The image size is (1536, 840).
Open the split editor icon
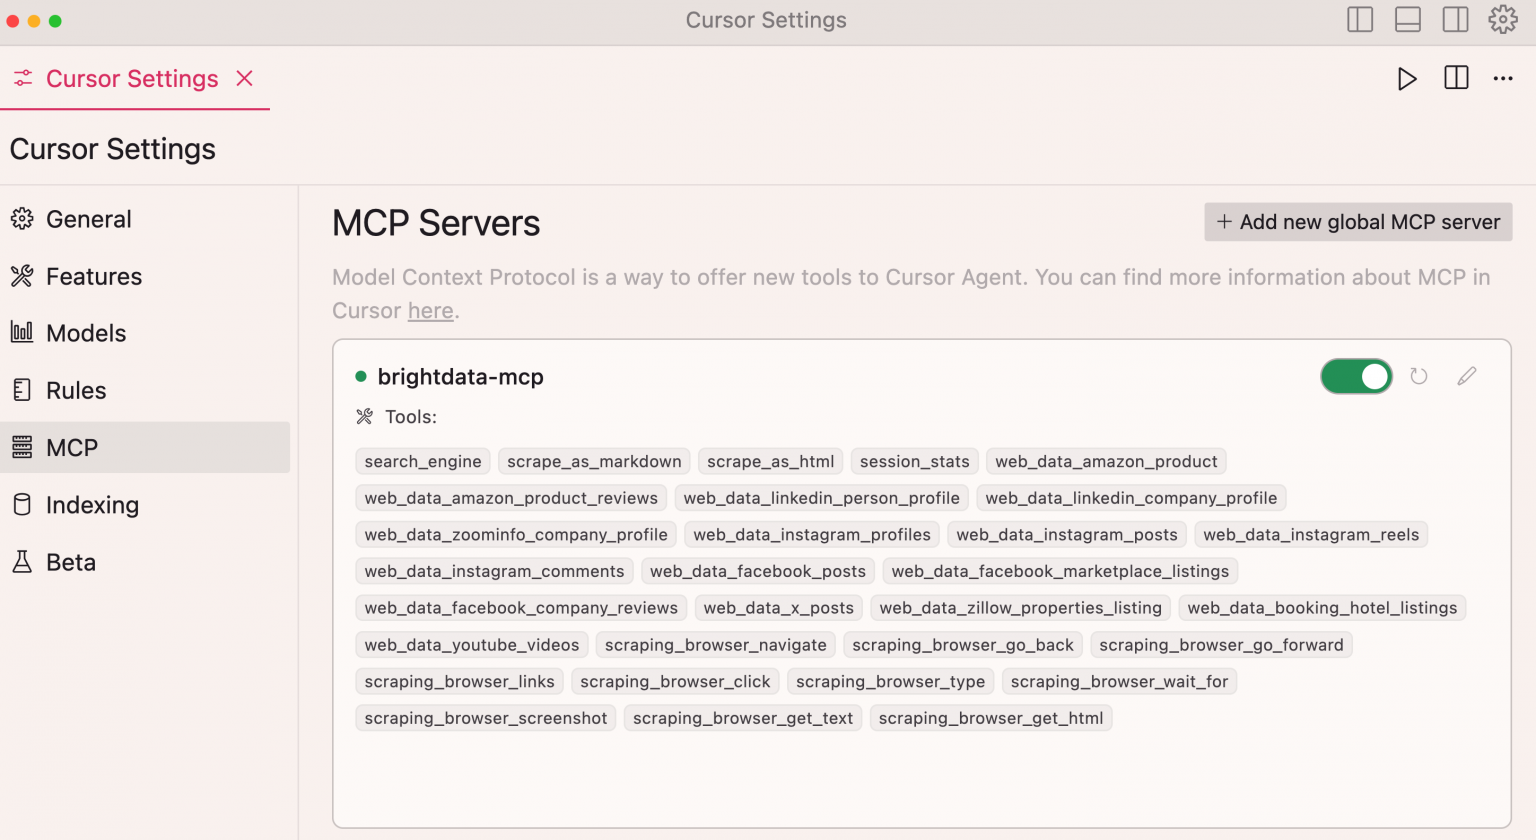point(1455,78)
